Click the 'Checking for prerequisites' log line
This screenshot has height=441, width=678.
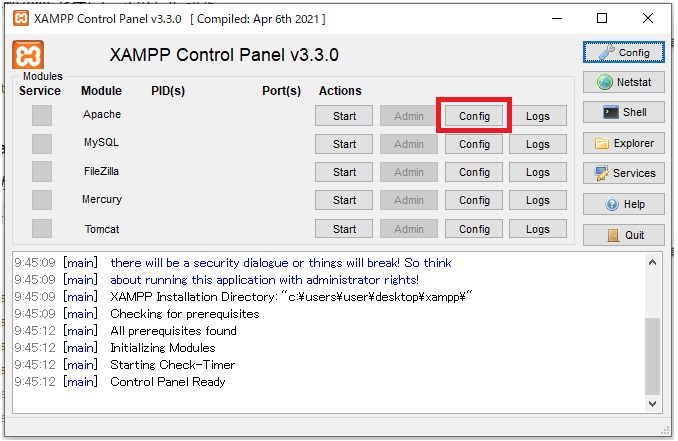(185, 314)
